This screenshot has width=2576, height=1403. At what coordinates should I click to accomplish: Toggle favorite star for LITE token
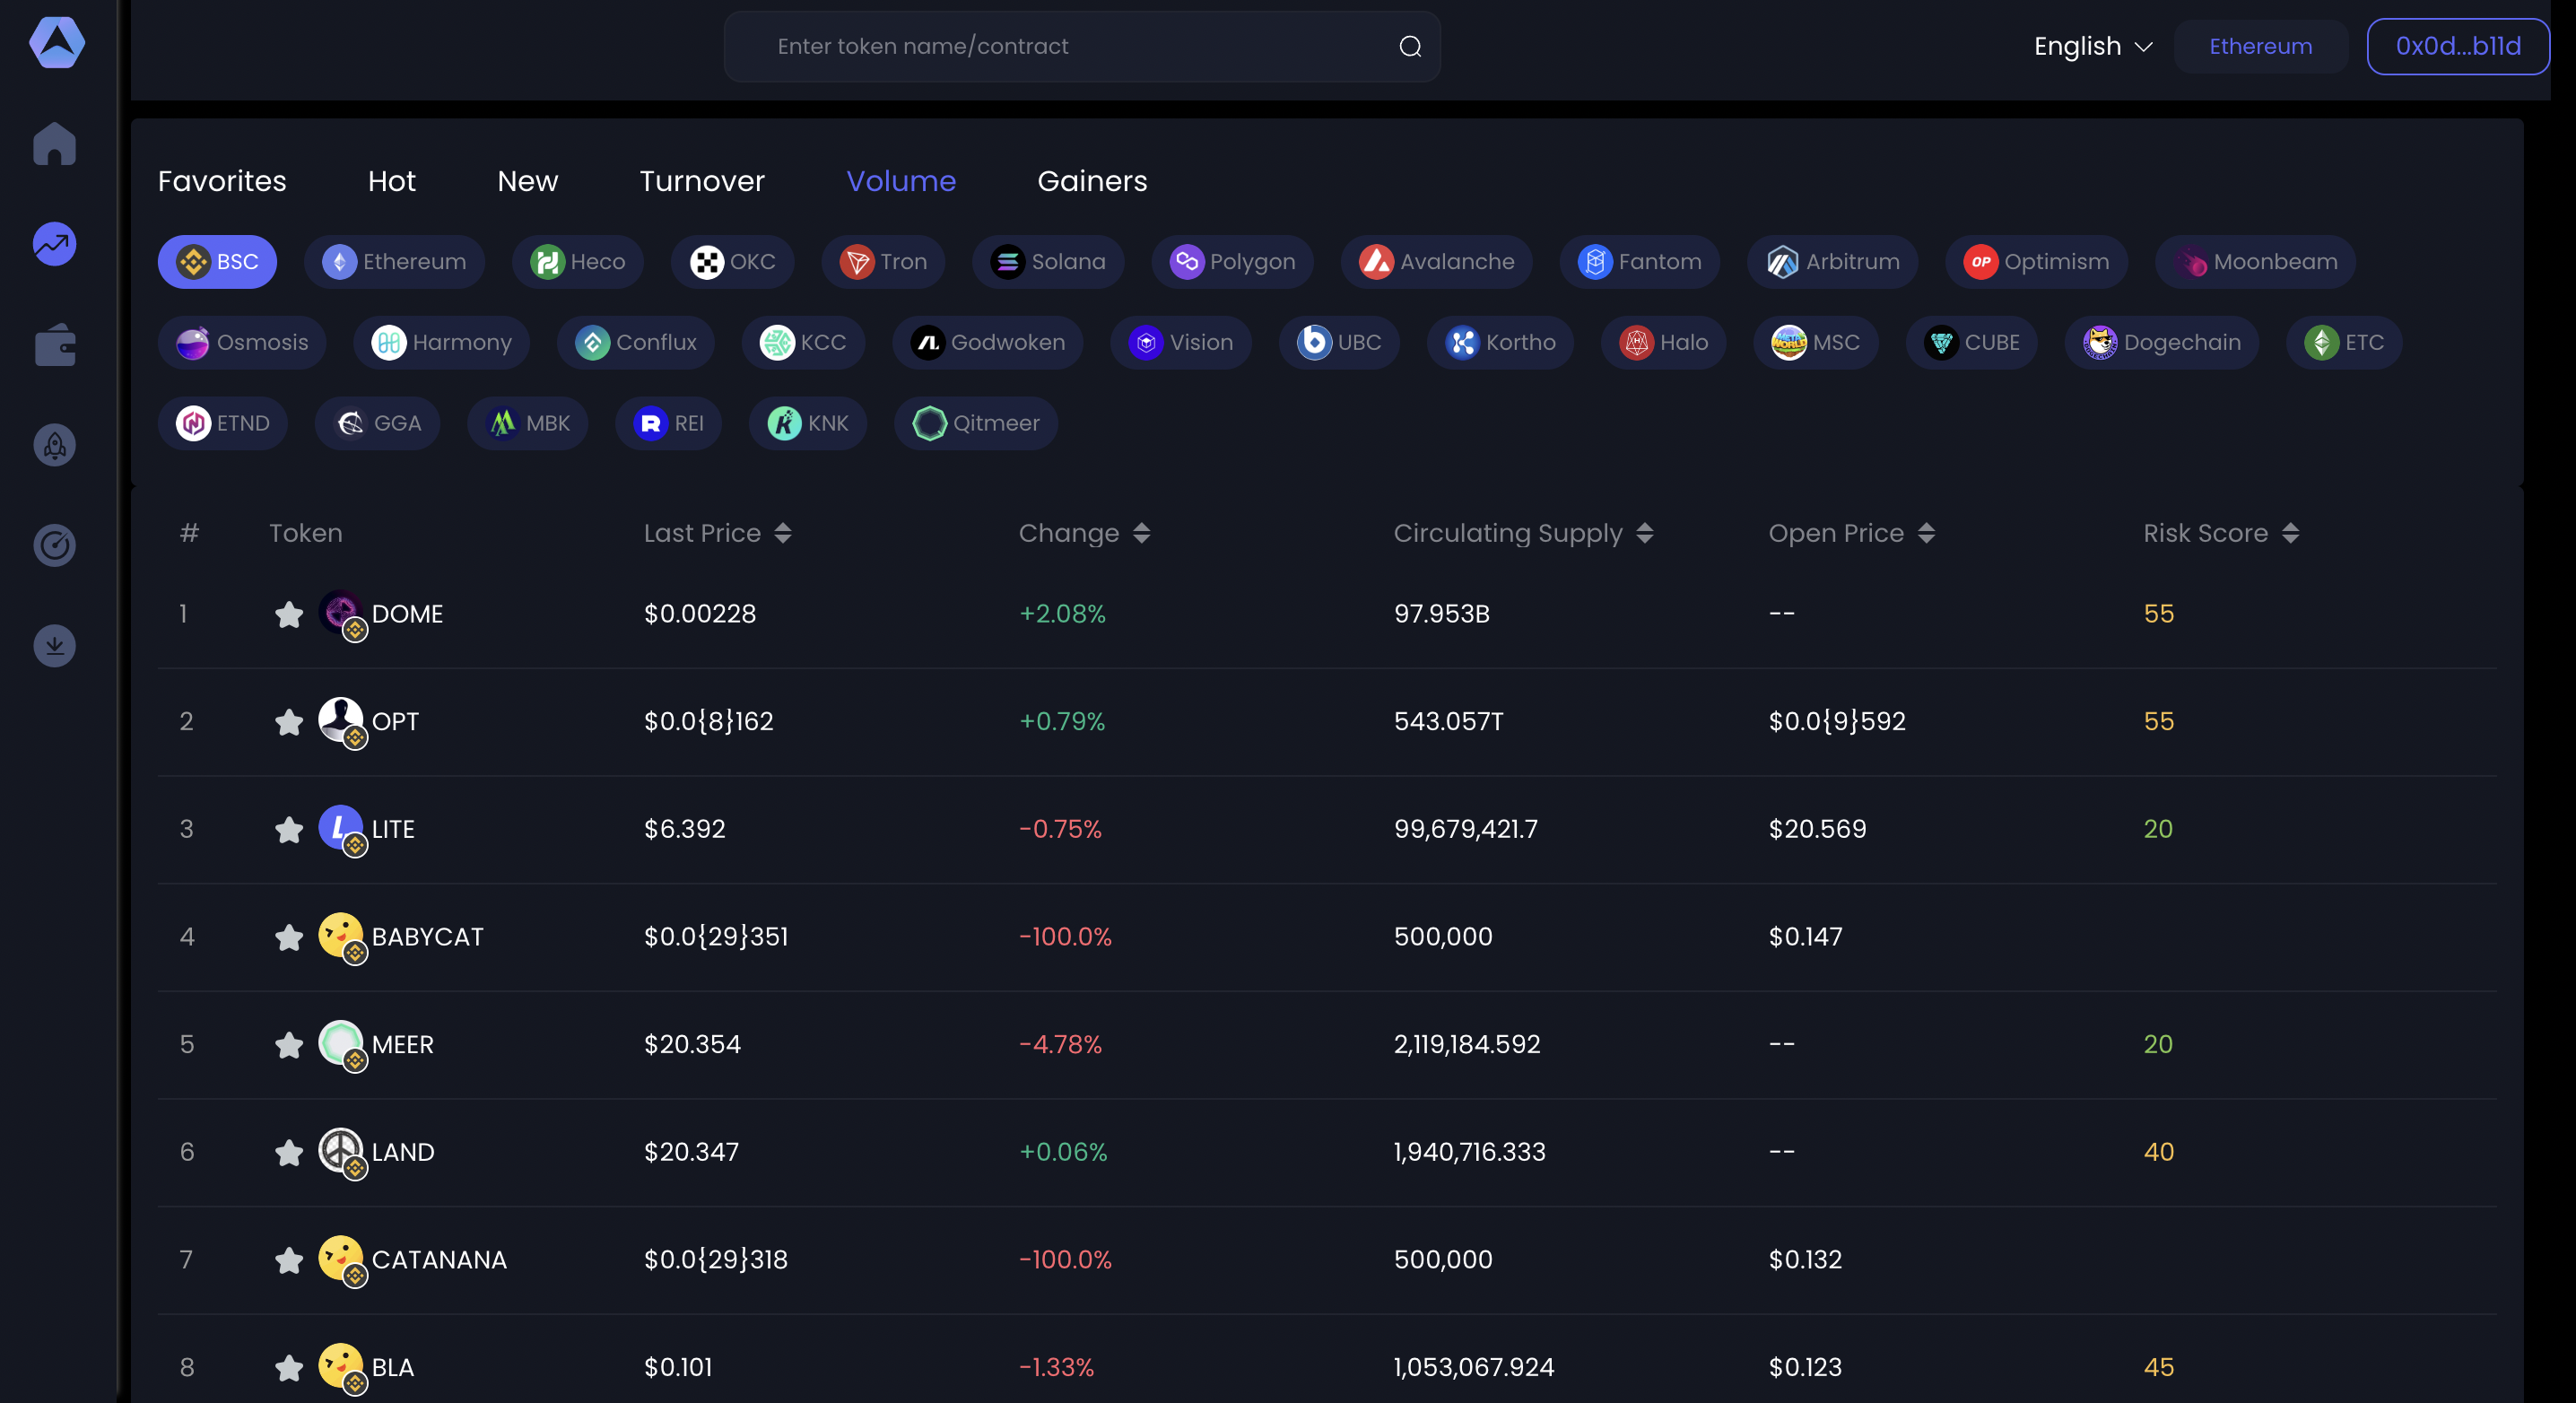(289, 829)
